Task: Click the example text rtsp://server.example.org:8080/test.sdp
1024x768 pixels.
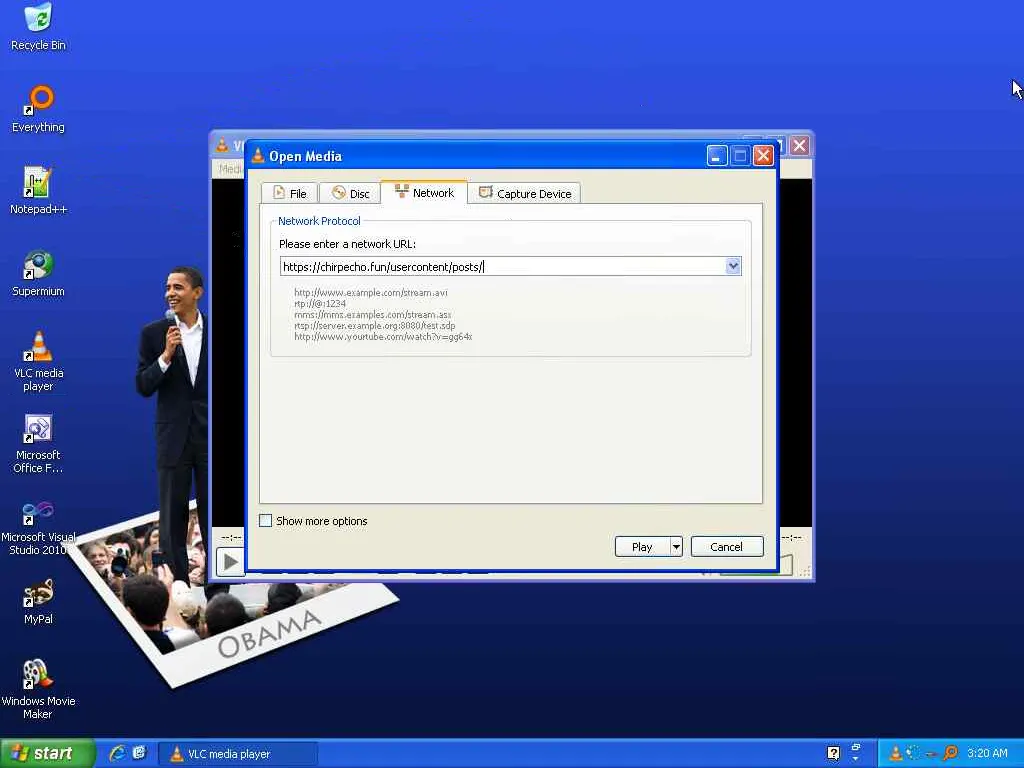Action: click(374, 326)
